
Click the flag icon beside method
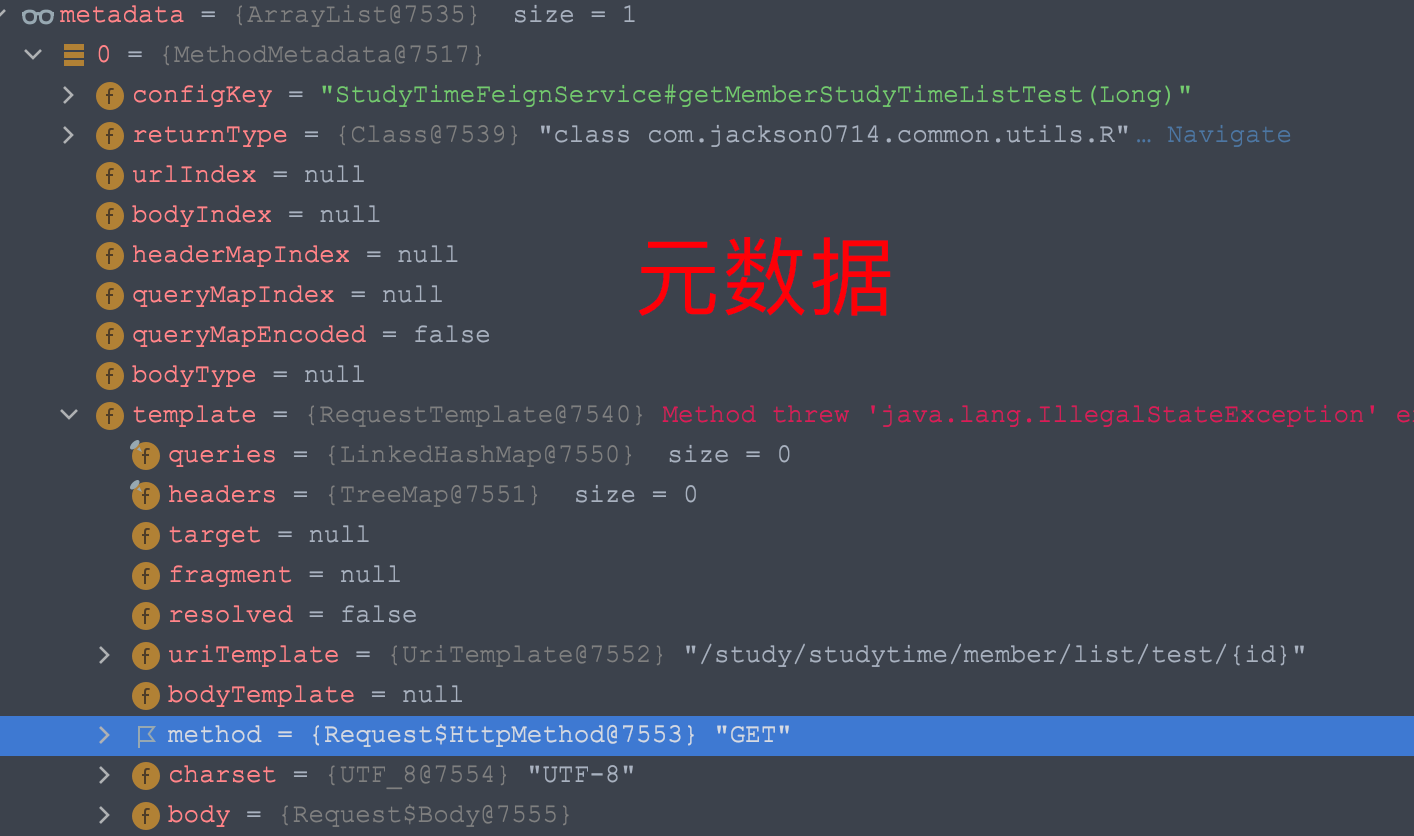(x=145, y=736)
